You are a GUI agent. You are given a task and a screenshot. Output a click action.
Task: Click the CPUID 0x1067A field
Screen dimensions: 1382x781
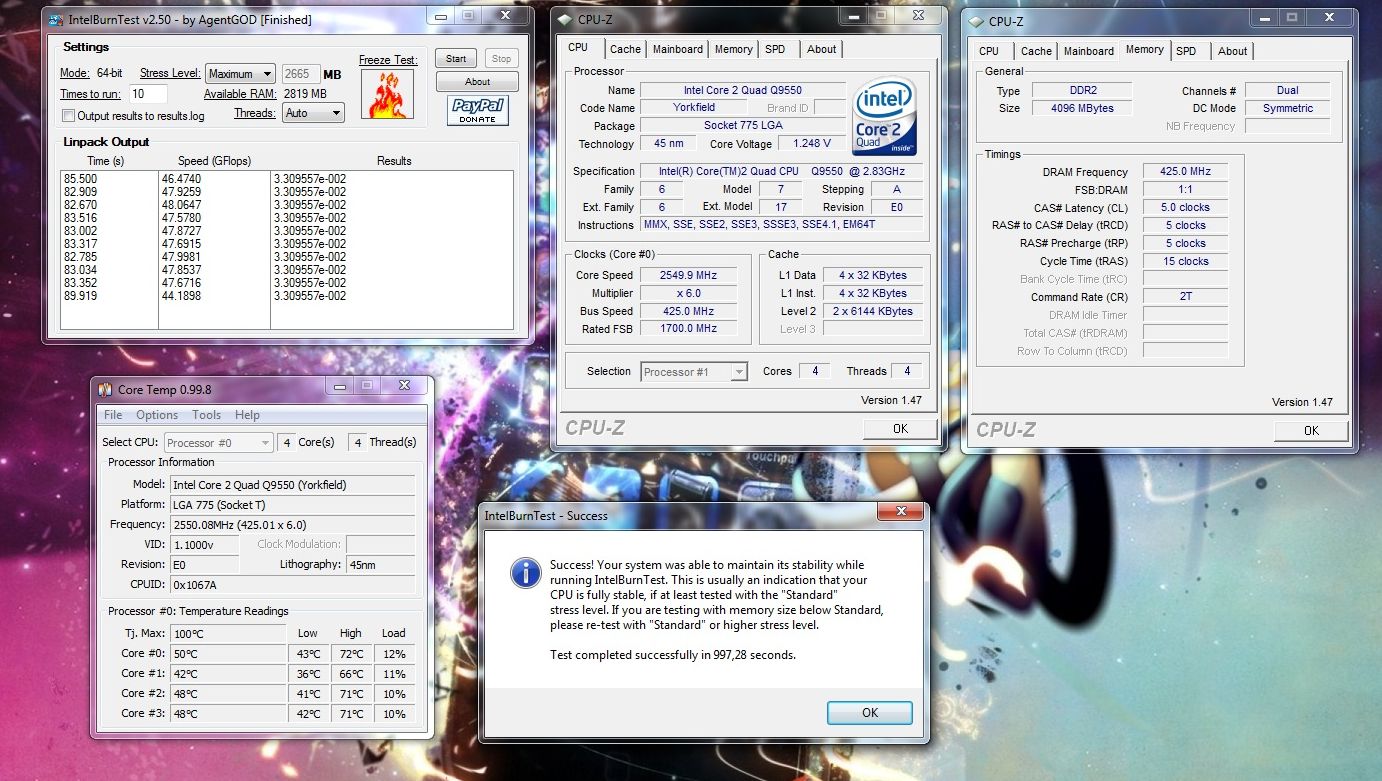point(292,584)
